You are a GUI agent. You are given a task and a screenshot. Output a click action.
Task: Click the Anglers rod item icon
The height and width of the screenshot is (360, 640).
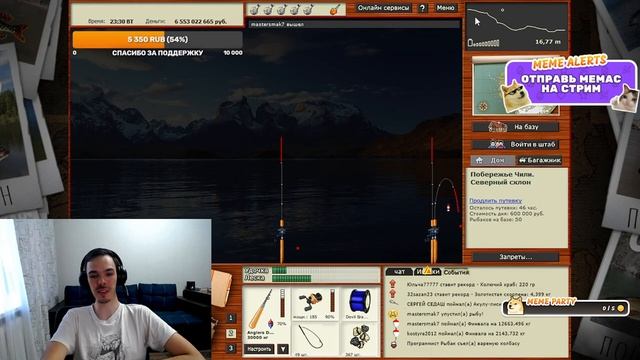260,309
